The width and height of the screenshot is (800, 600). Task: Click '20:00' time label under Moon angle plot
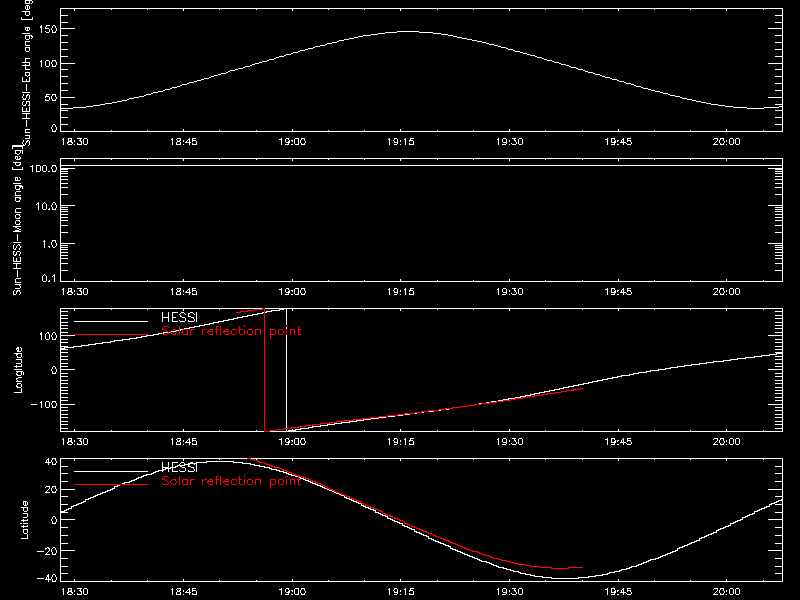tap(727, 291)
